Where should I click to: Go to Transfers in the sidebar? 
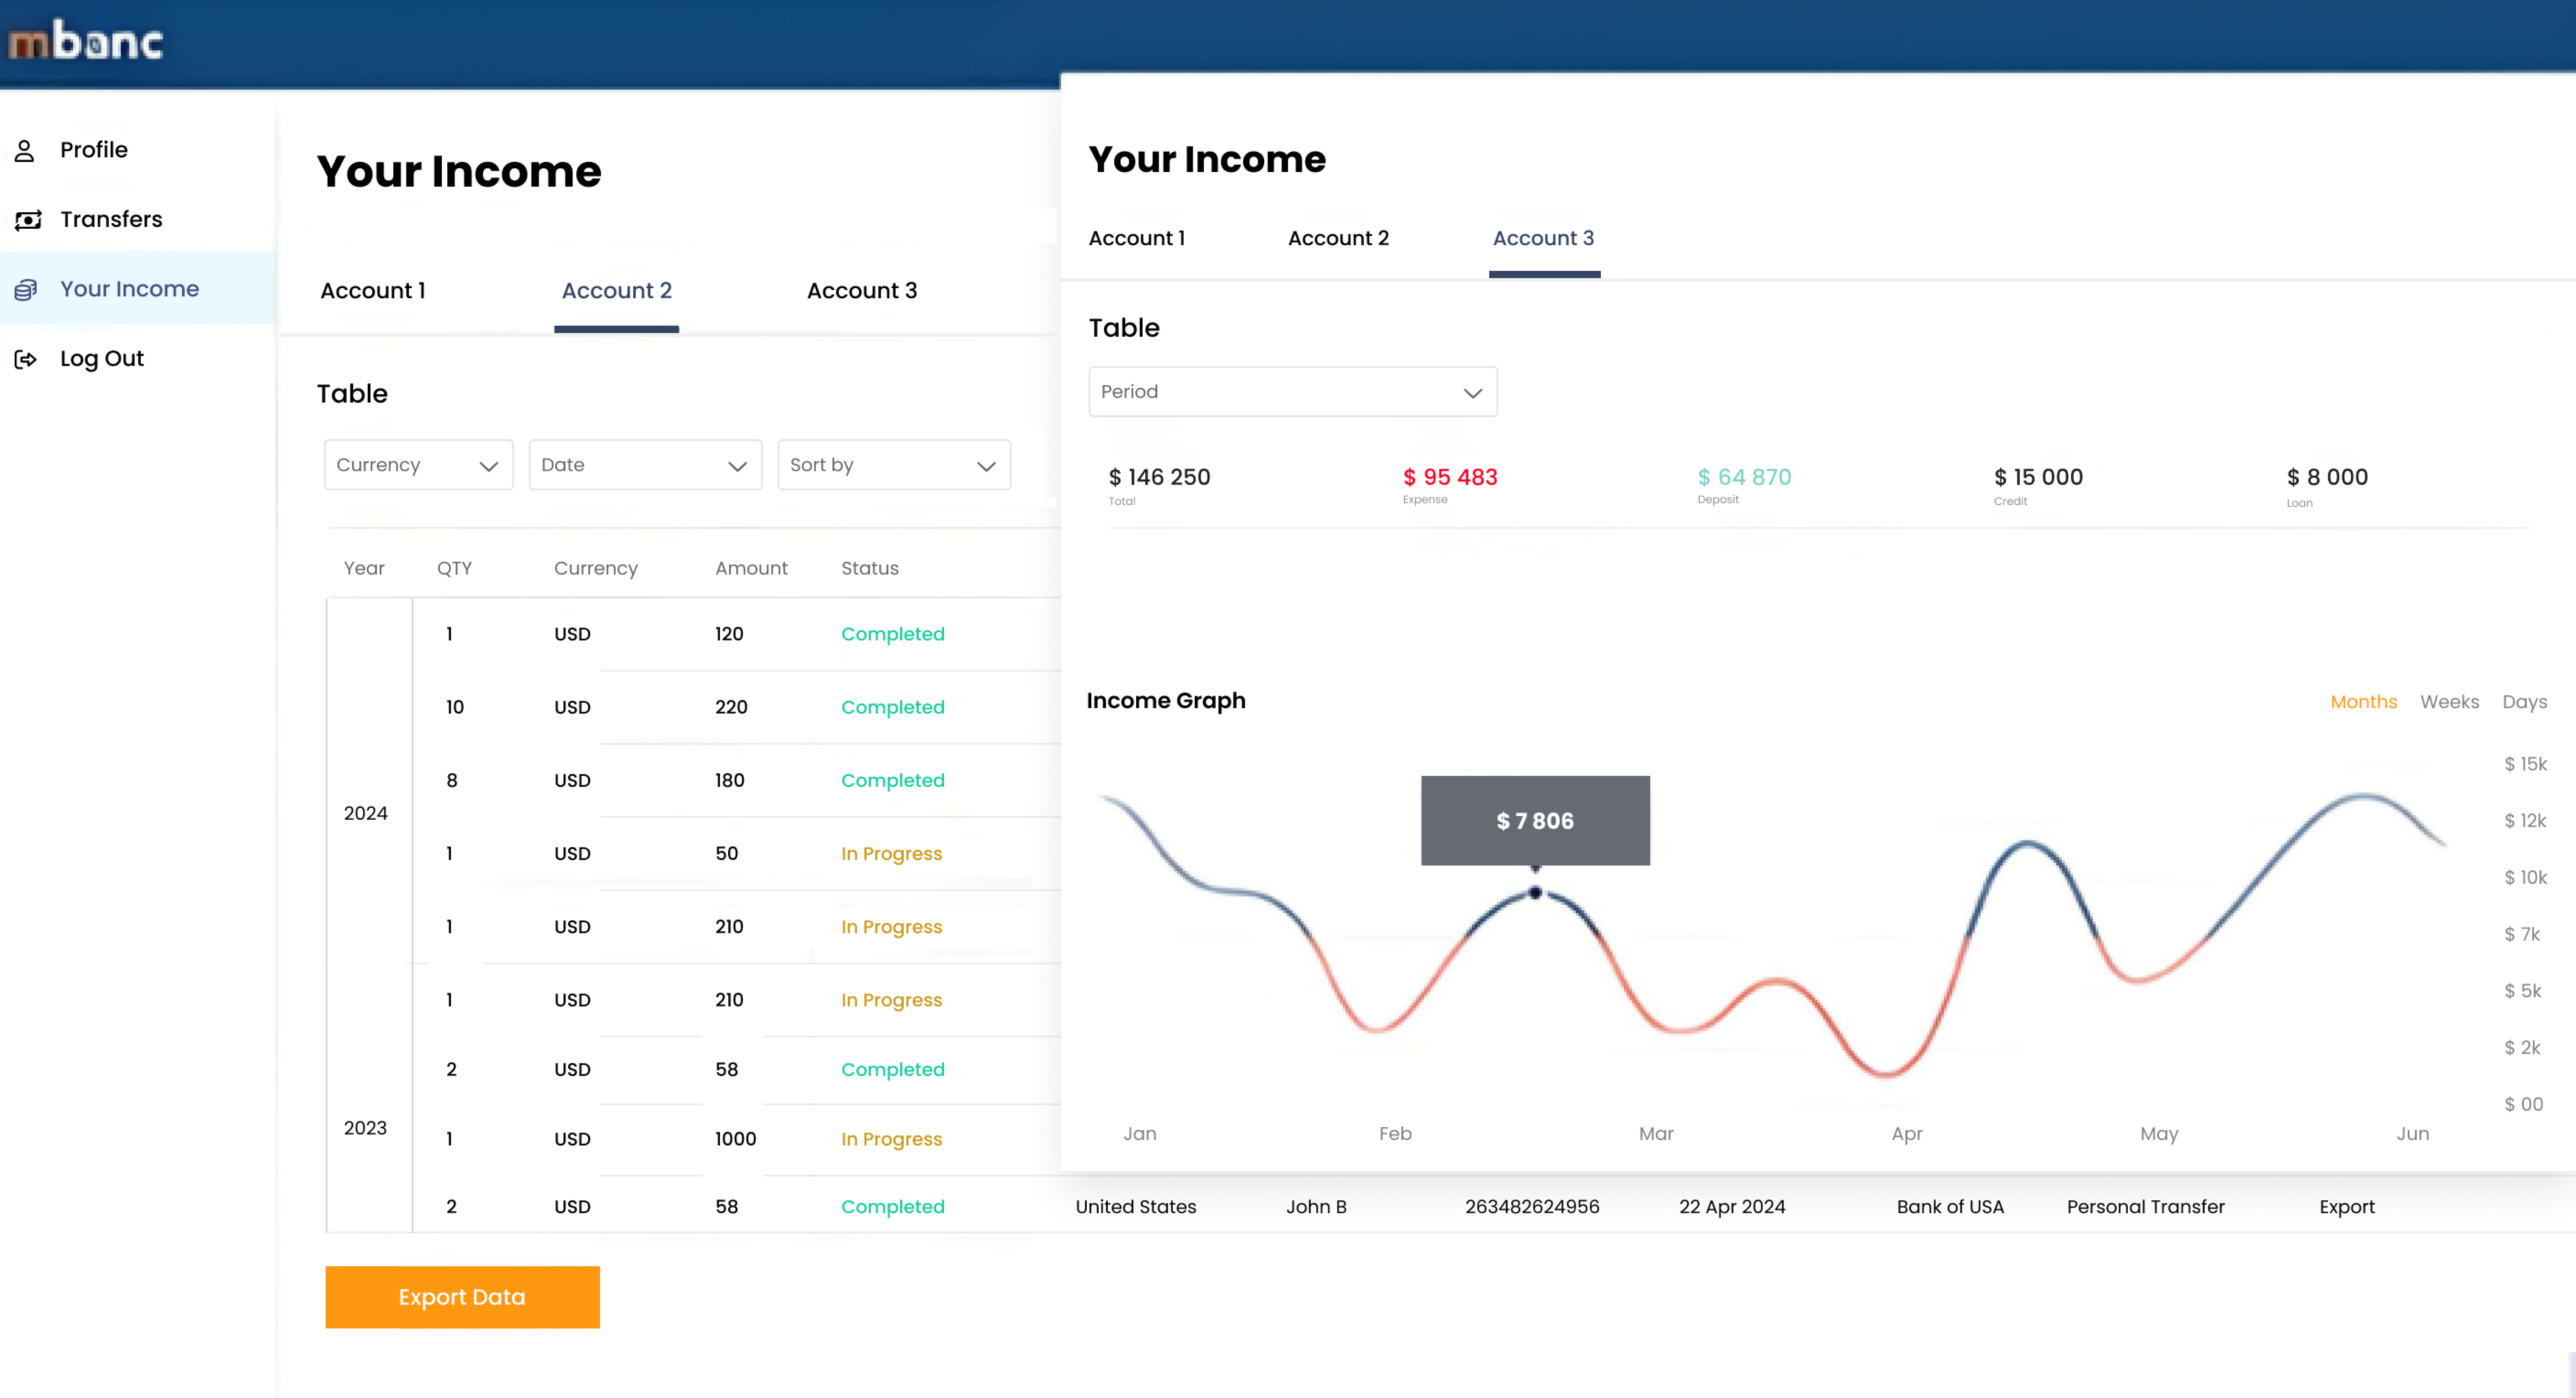pyautogui.click(x=111, y=219)
